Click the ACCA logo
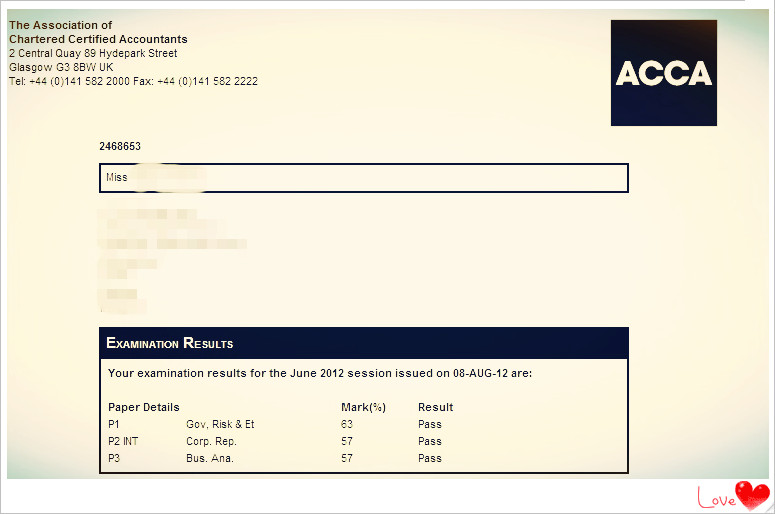This screenshot has width=775, height=514. (x=663, y=73)
